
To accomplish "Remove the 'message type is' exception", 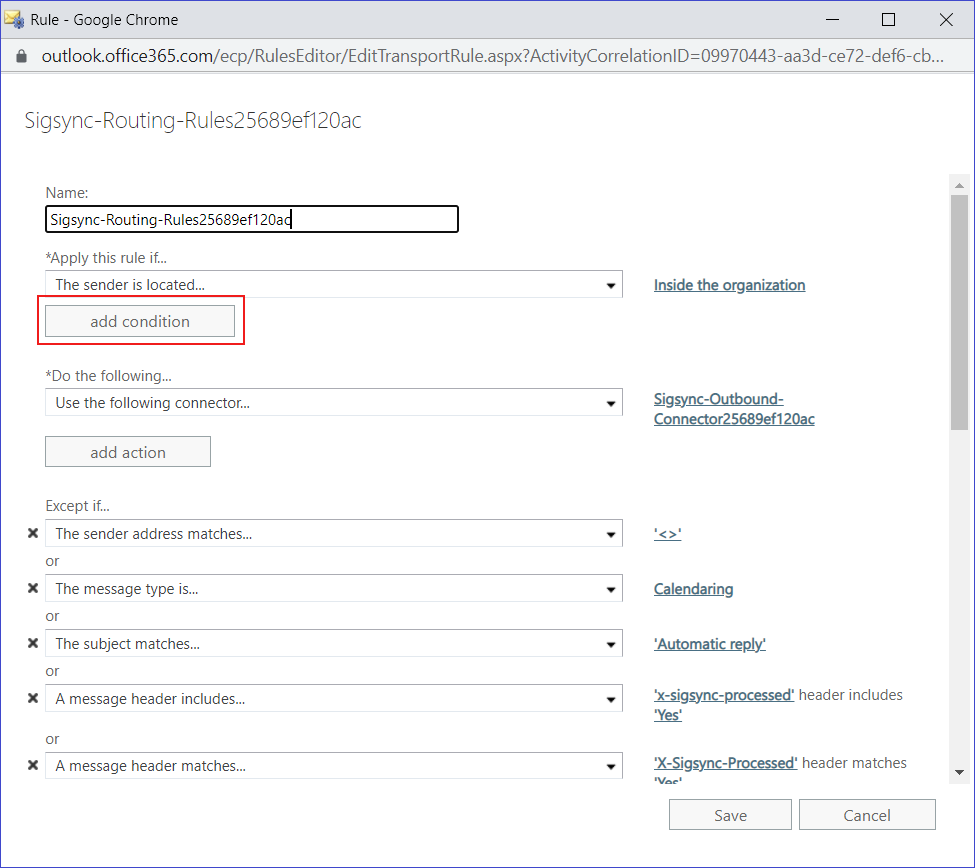I will [x=33, y=590].
